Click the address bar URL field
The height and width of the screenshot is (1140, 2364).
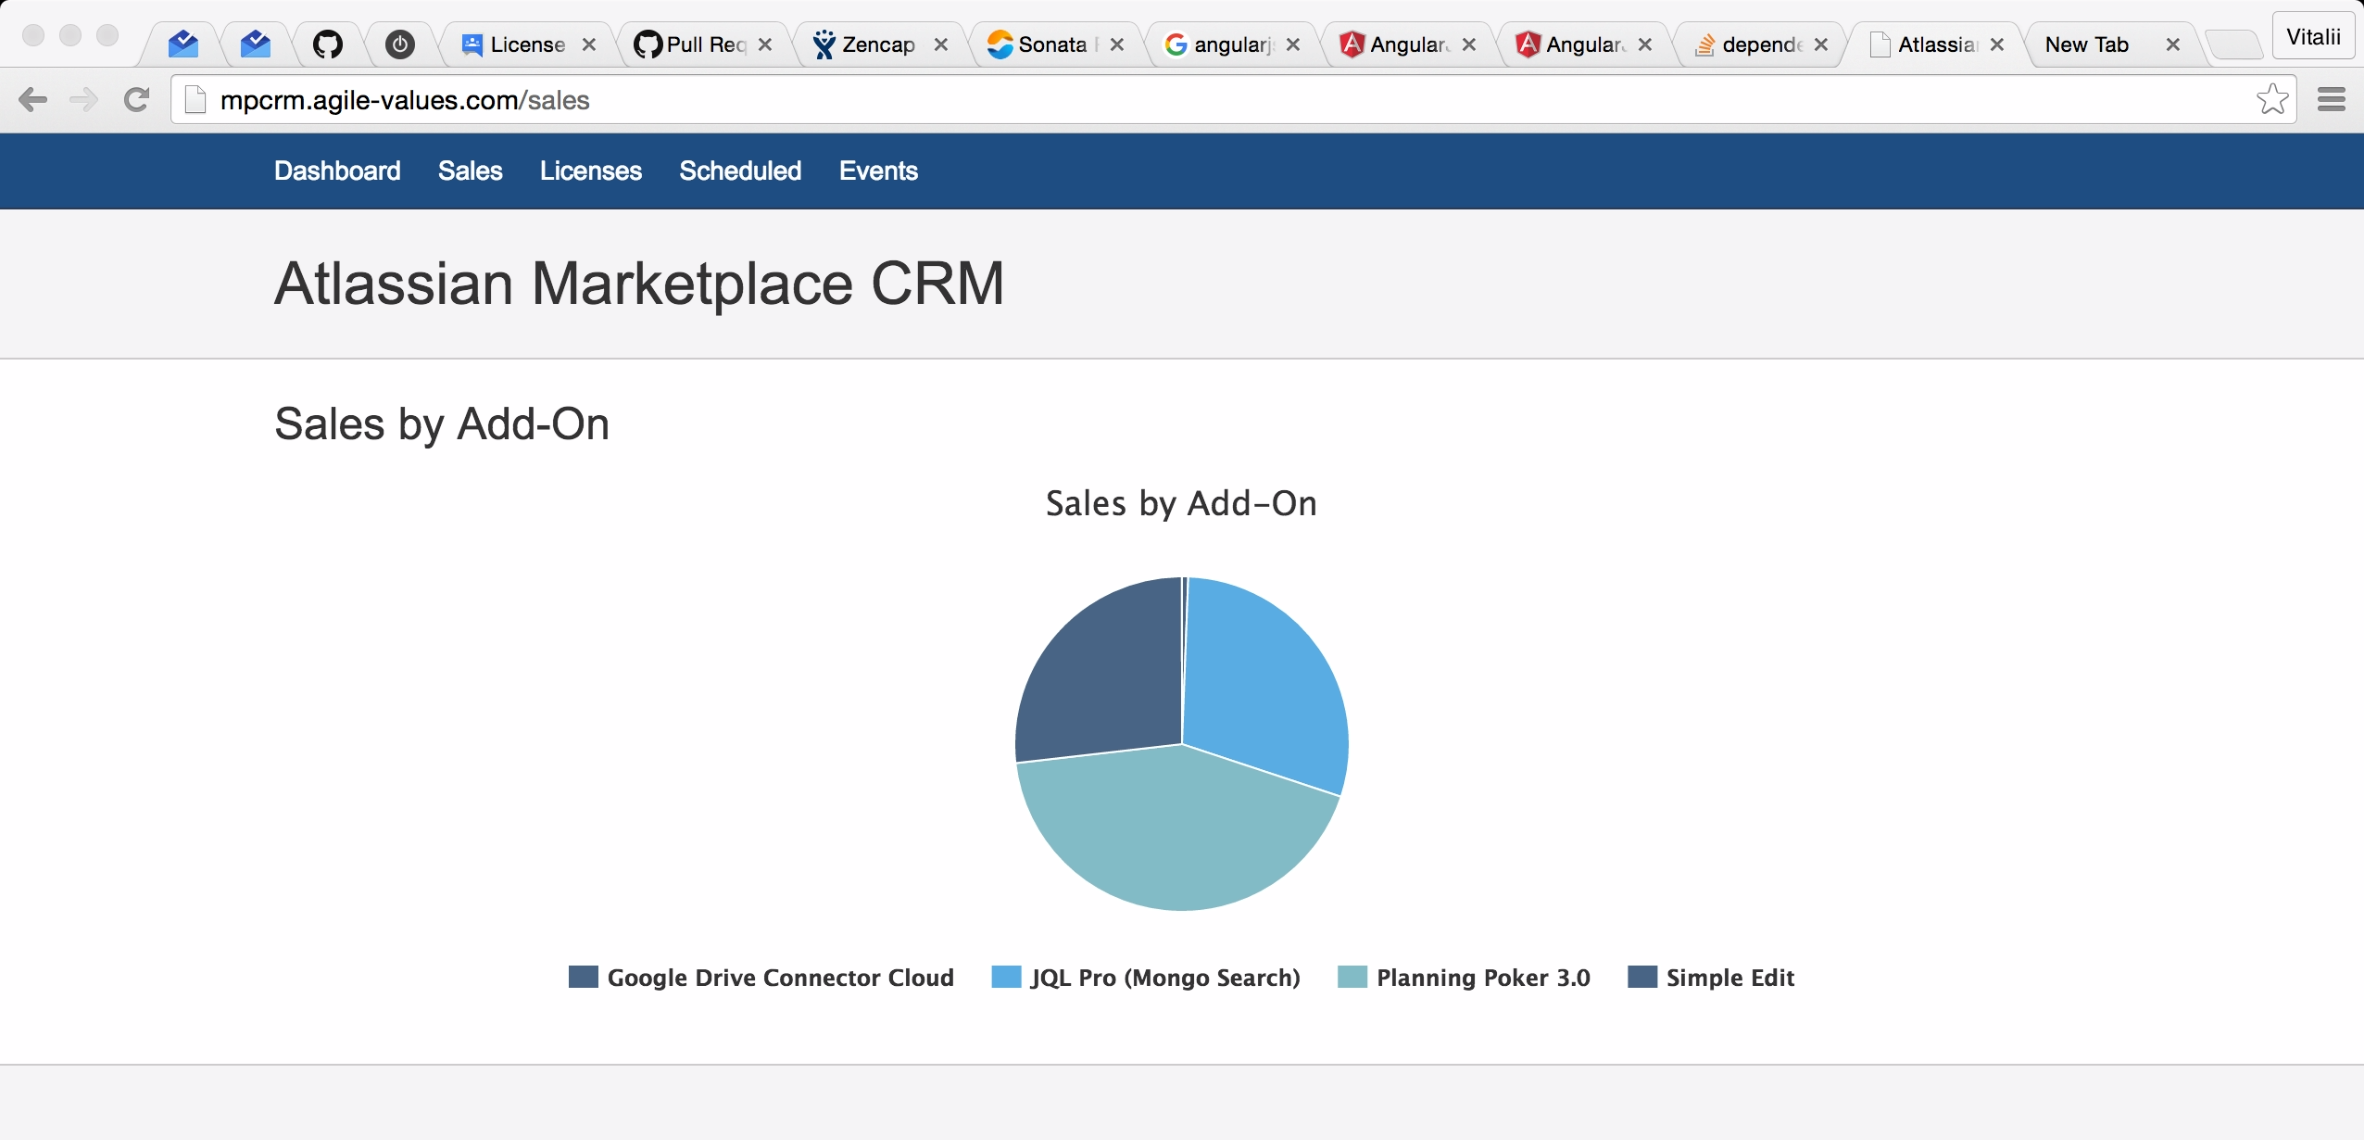pyautogui.click(x=1200, y=100)
